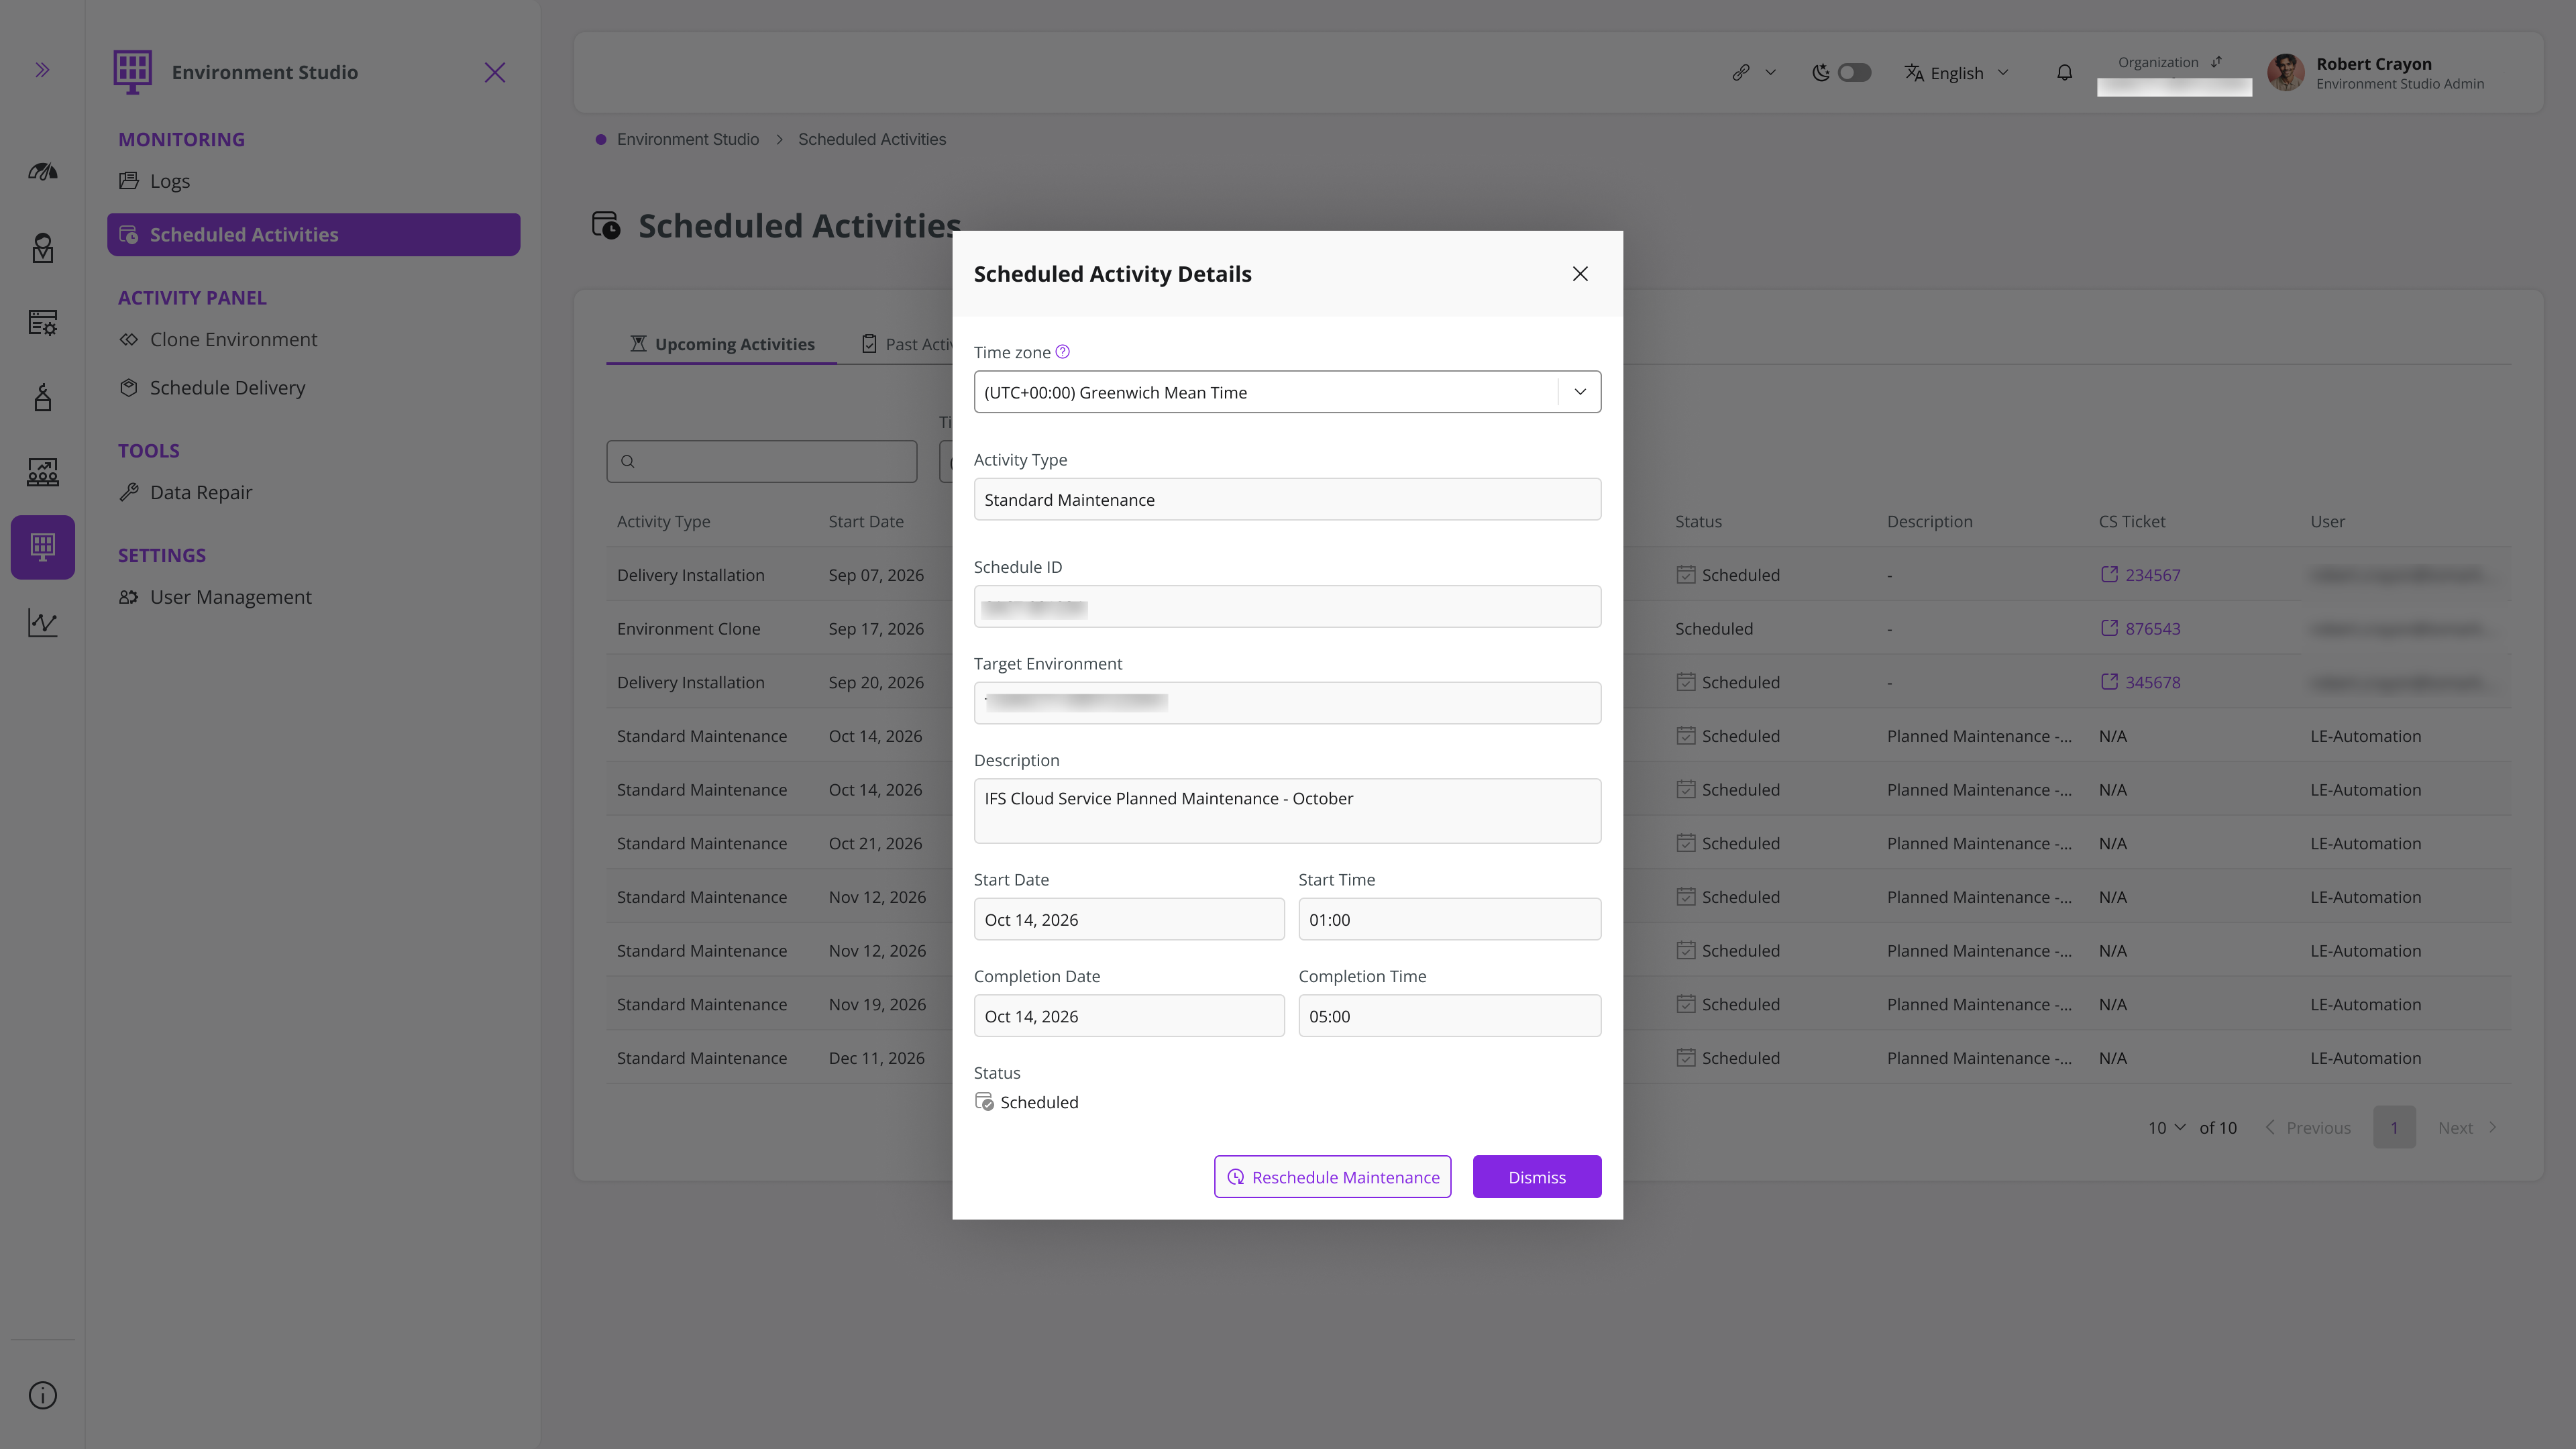
Task: Open the team analytics icon in rail
Action: (42, 472)
